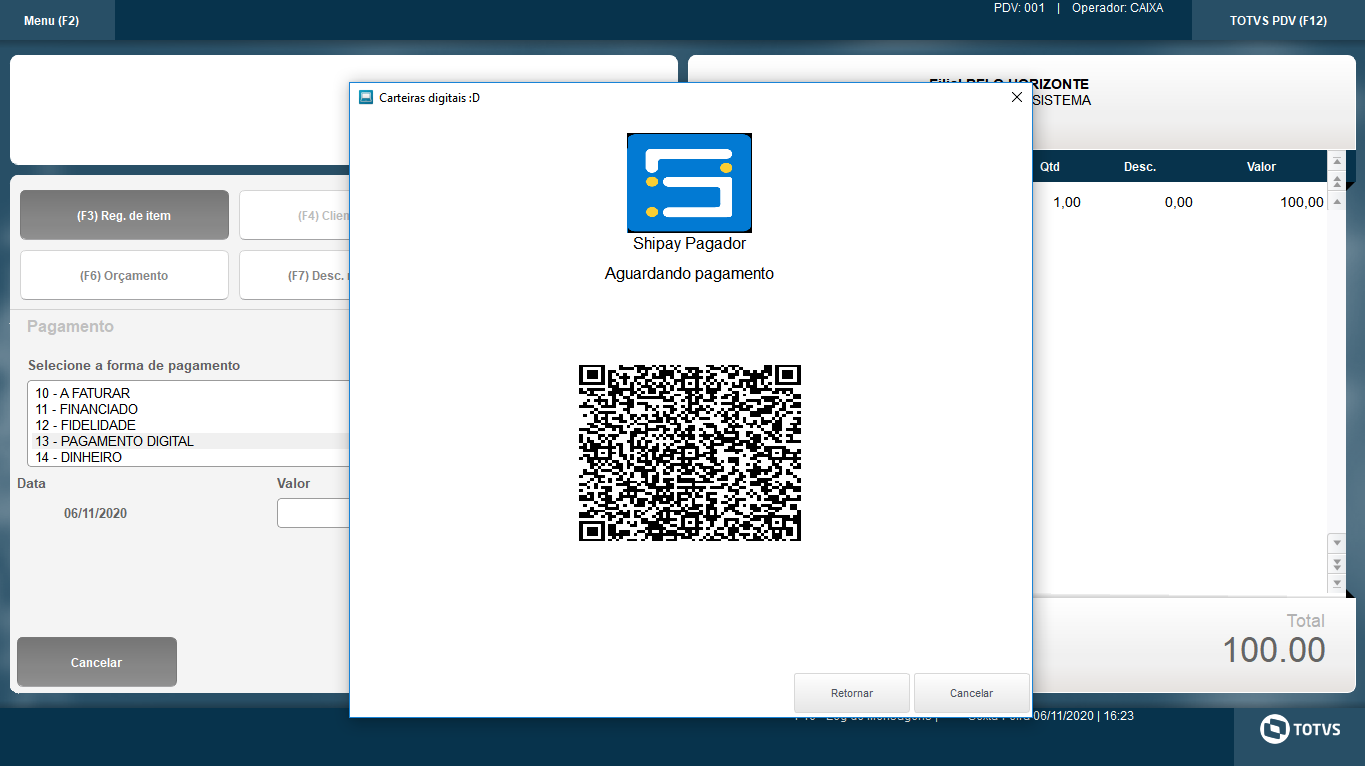
Task: Click the Valor input field in Pagamento
Action: (x=313, y=513)
